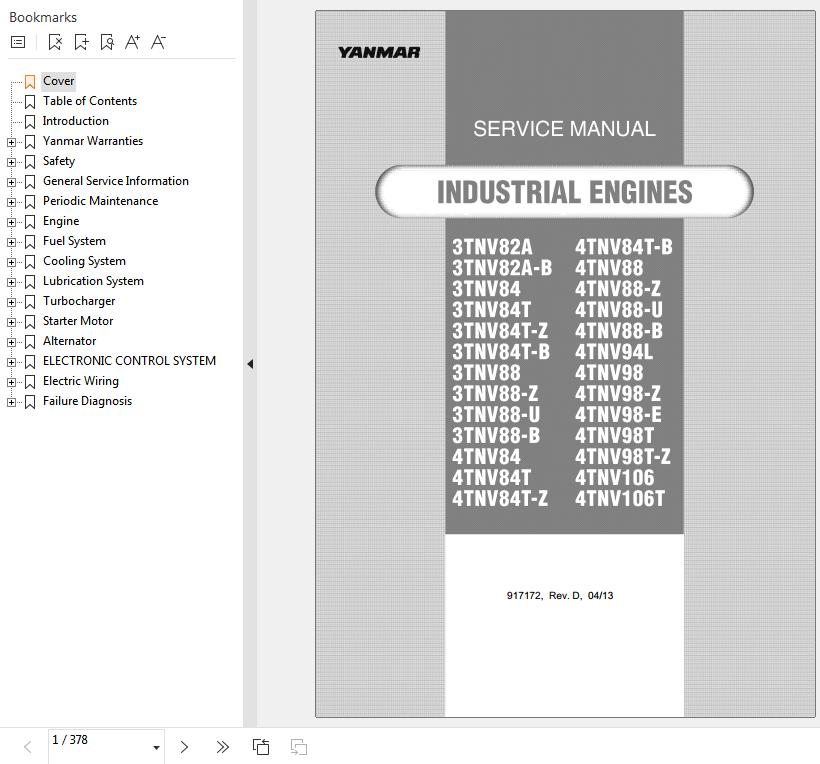This screenshot has height=764, width=820.
Task: Click the go to previous view icon
Action: pos(261,747)
